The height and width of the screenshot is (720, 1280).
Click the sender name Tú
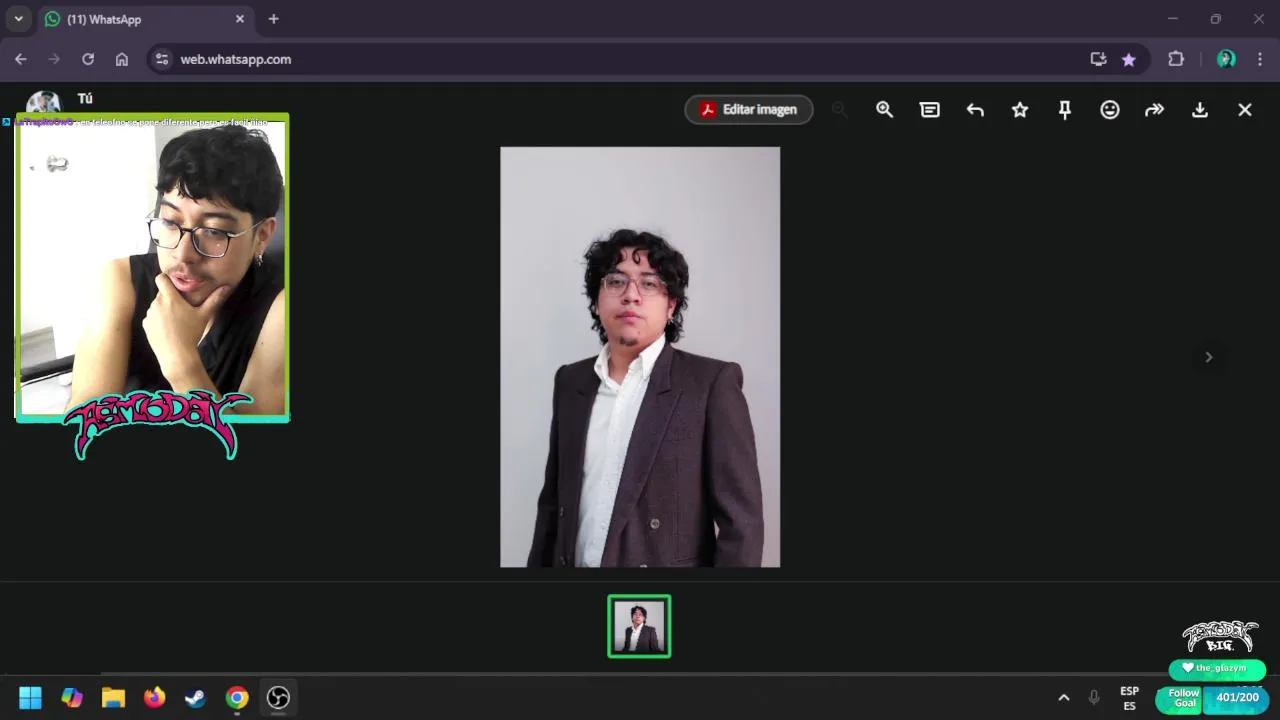point(85,98)
